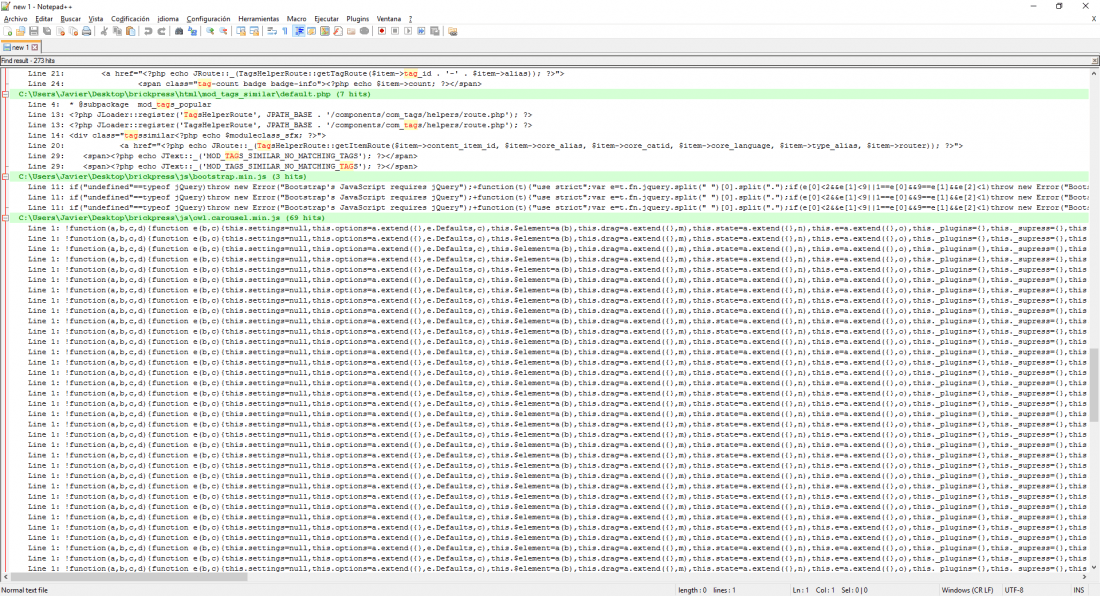Click the horizontal scrollbar thumb at bottom
This screenshot has height=596, width=1100.
128,577
